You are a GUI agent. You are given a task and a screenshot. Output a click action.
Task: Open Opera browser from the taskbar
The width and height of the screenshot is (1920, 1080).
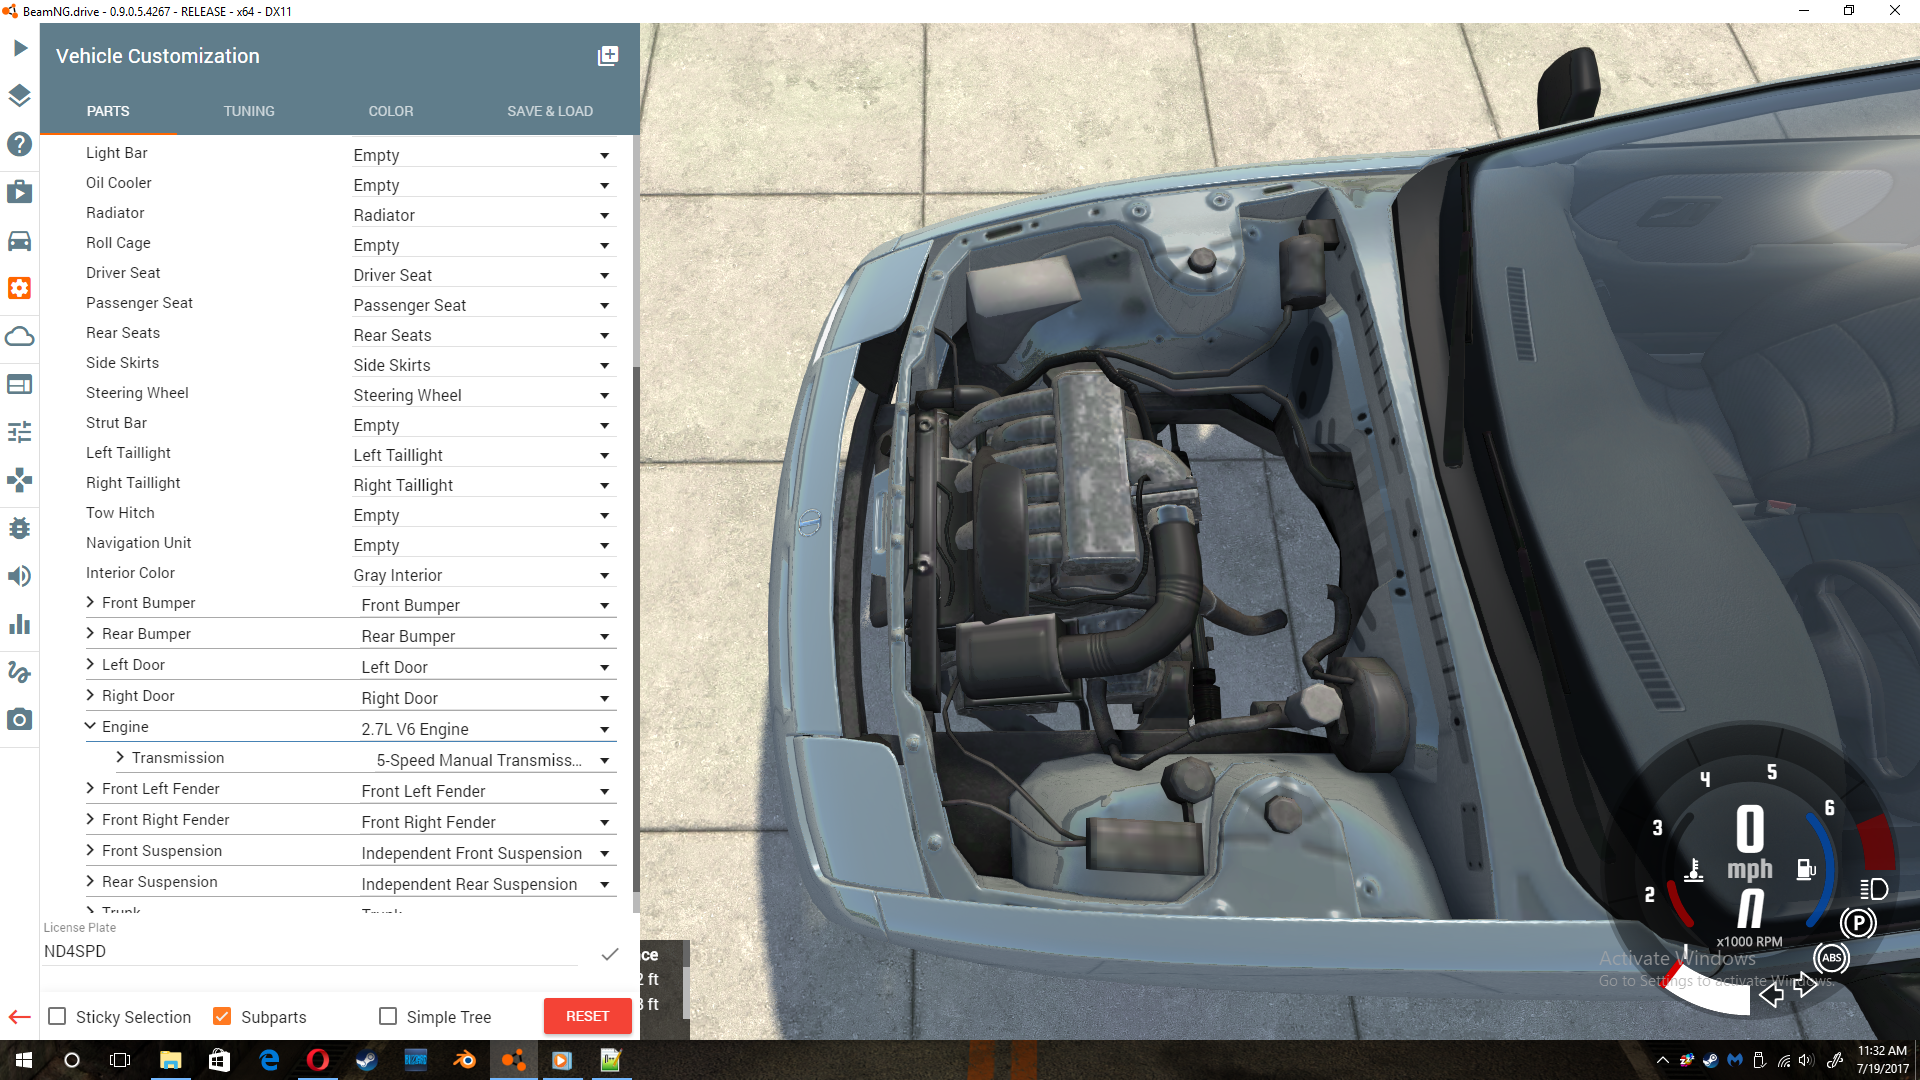[x=318, y=1060]
